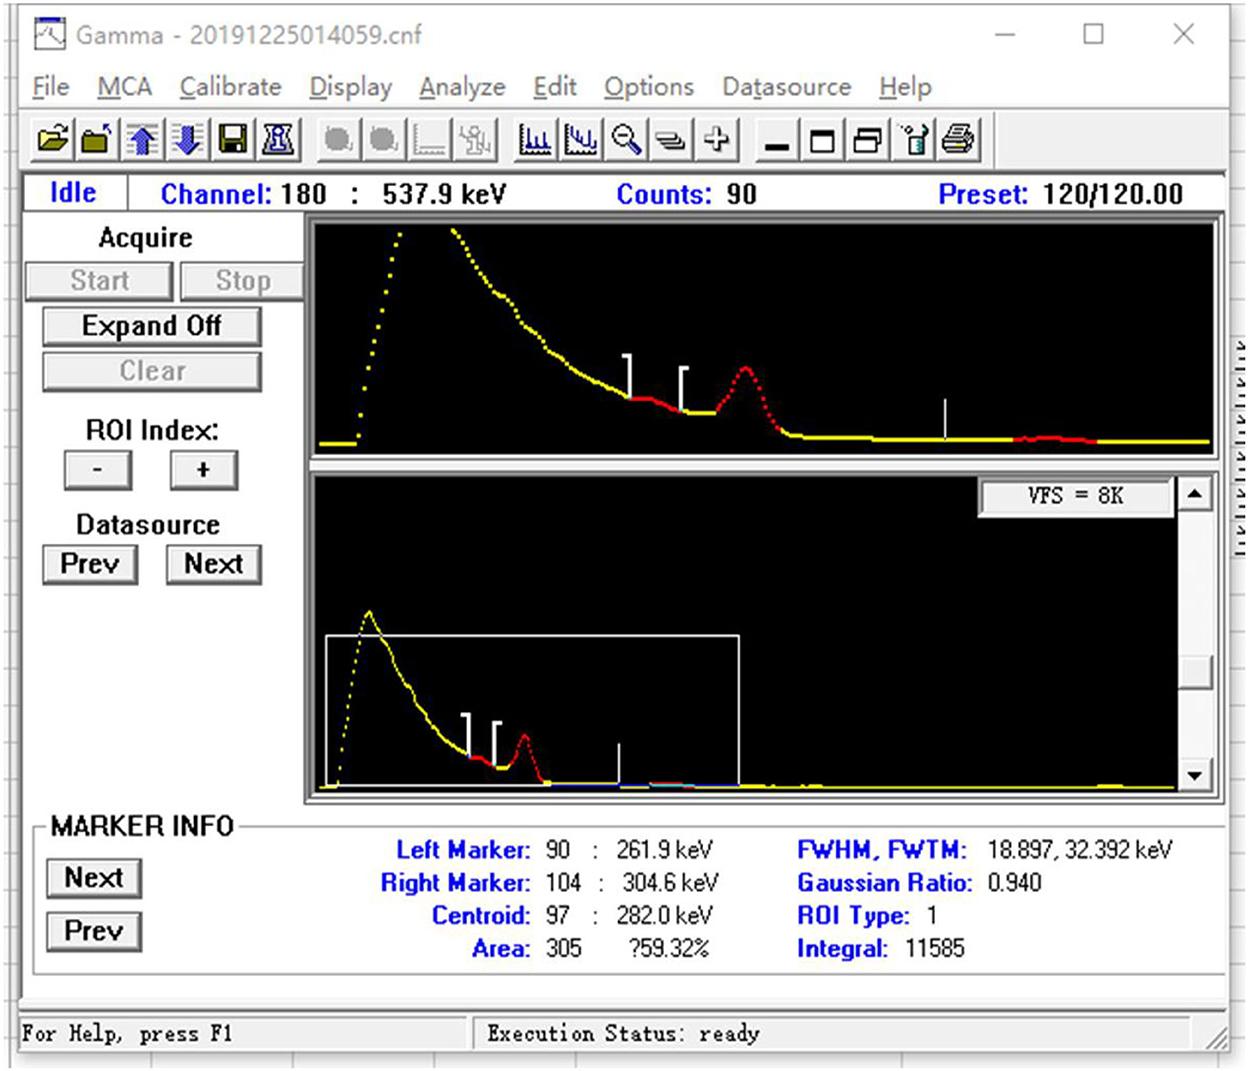Click the Gaussian Ratio 0.940 value
1248x1071 pixels.
point(1014,883)
